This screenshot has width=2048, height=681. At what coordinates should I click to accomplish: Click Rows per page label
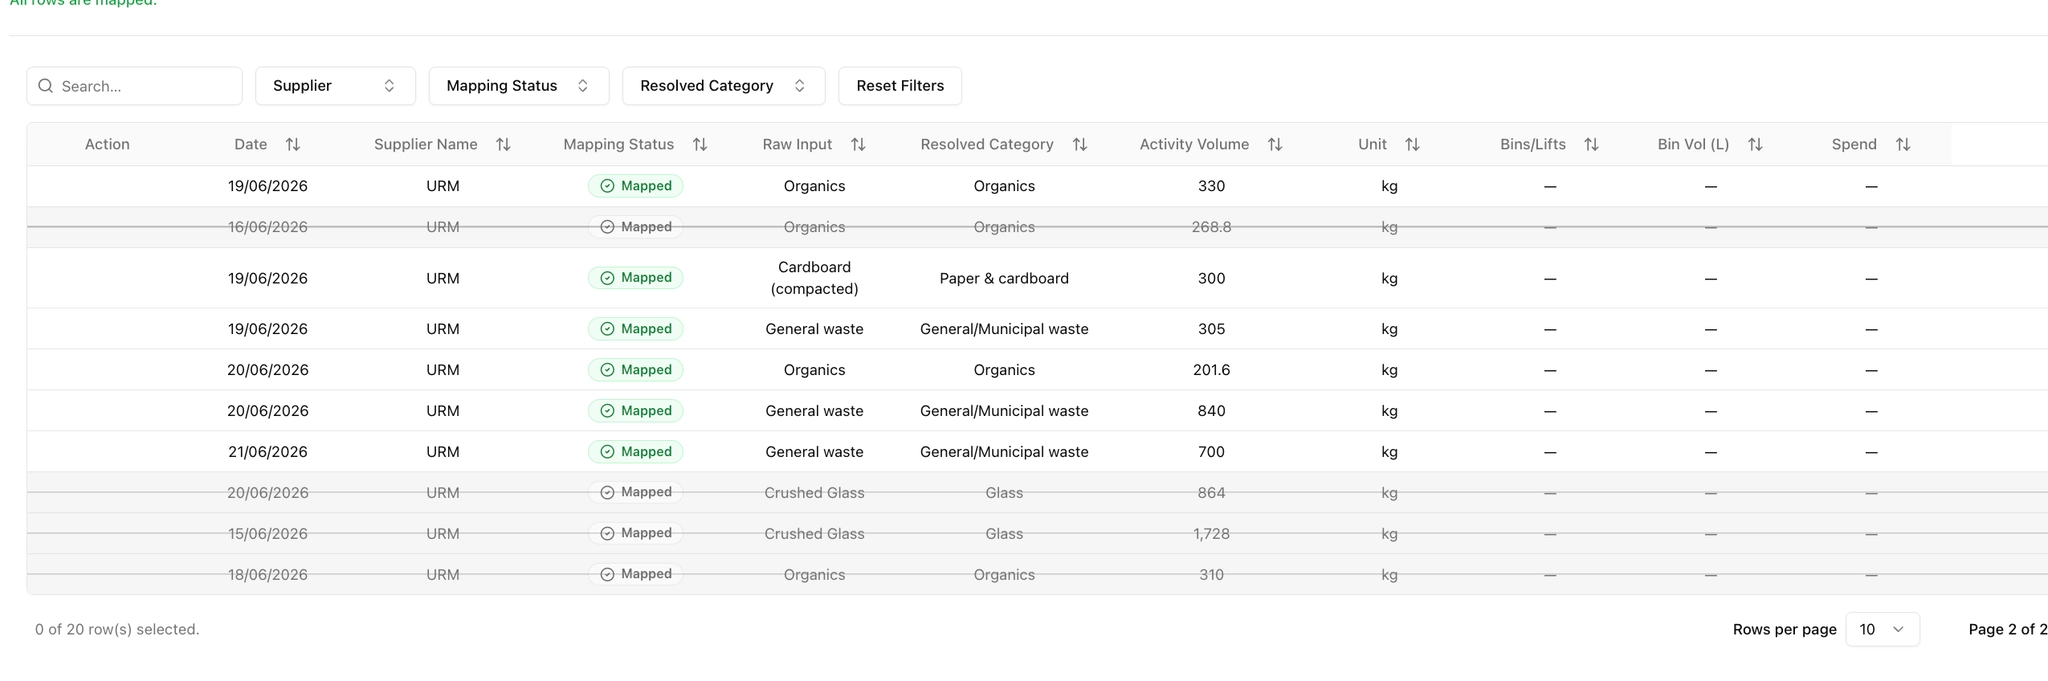click(1785, 629)
